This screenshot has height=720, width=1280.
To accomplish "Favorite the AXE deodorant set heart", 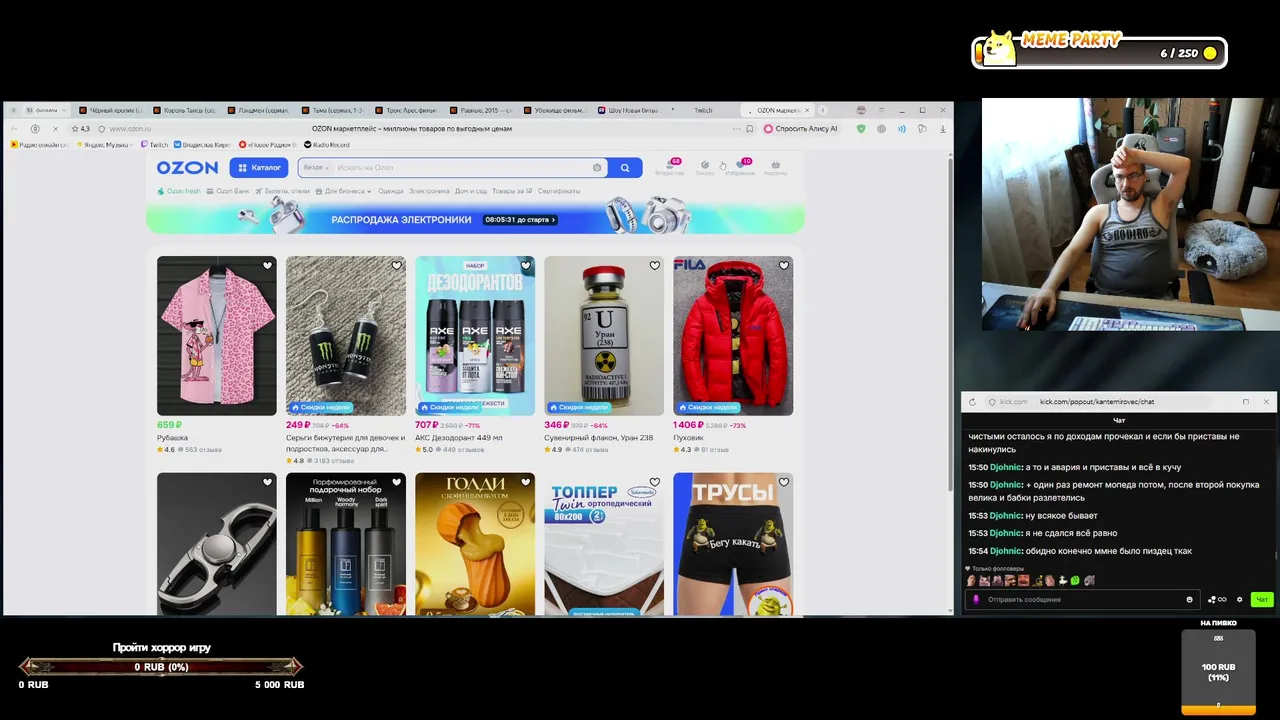I will [x=525, y=266].
